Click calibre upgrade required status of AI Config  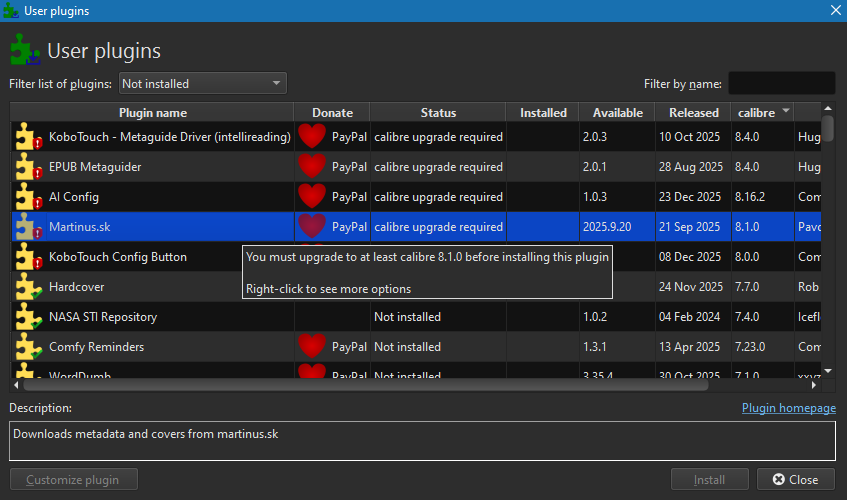[438, 197]
